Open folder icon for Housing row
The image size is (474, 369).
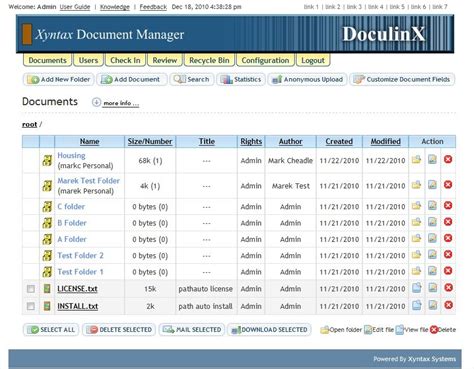[x=416, y=160]
